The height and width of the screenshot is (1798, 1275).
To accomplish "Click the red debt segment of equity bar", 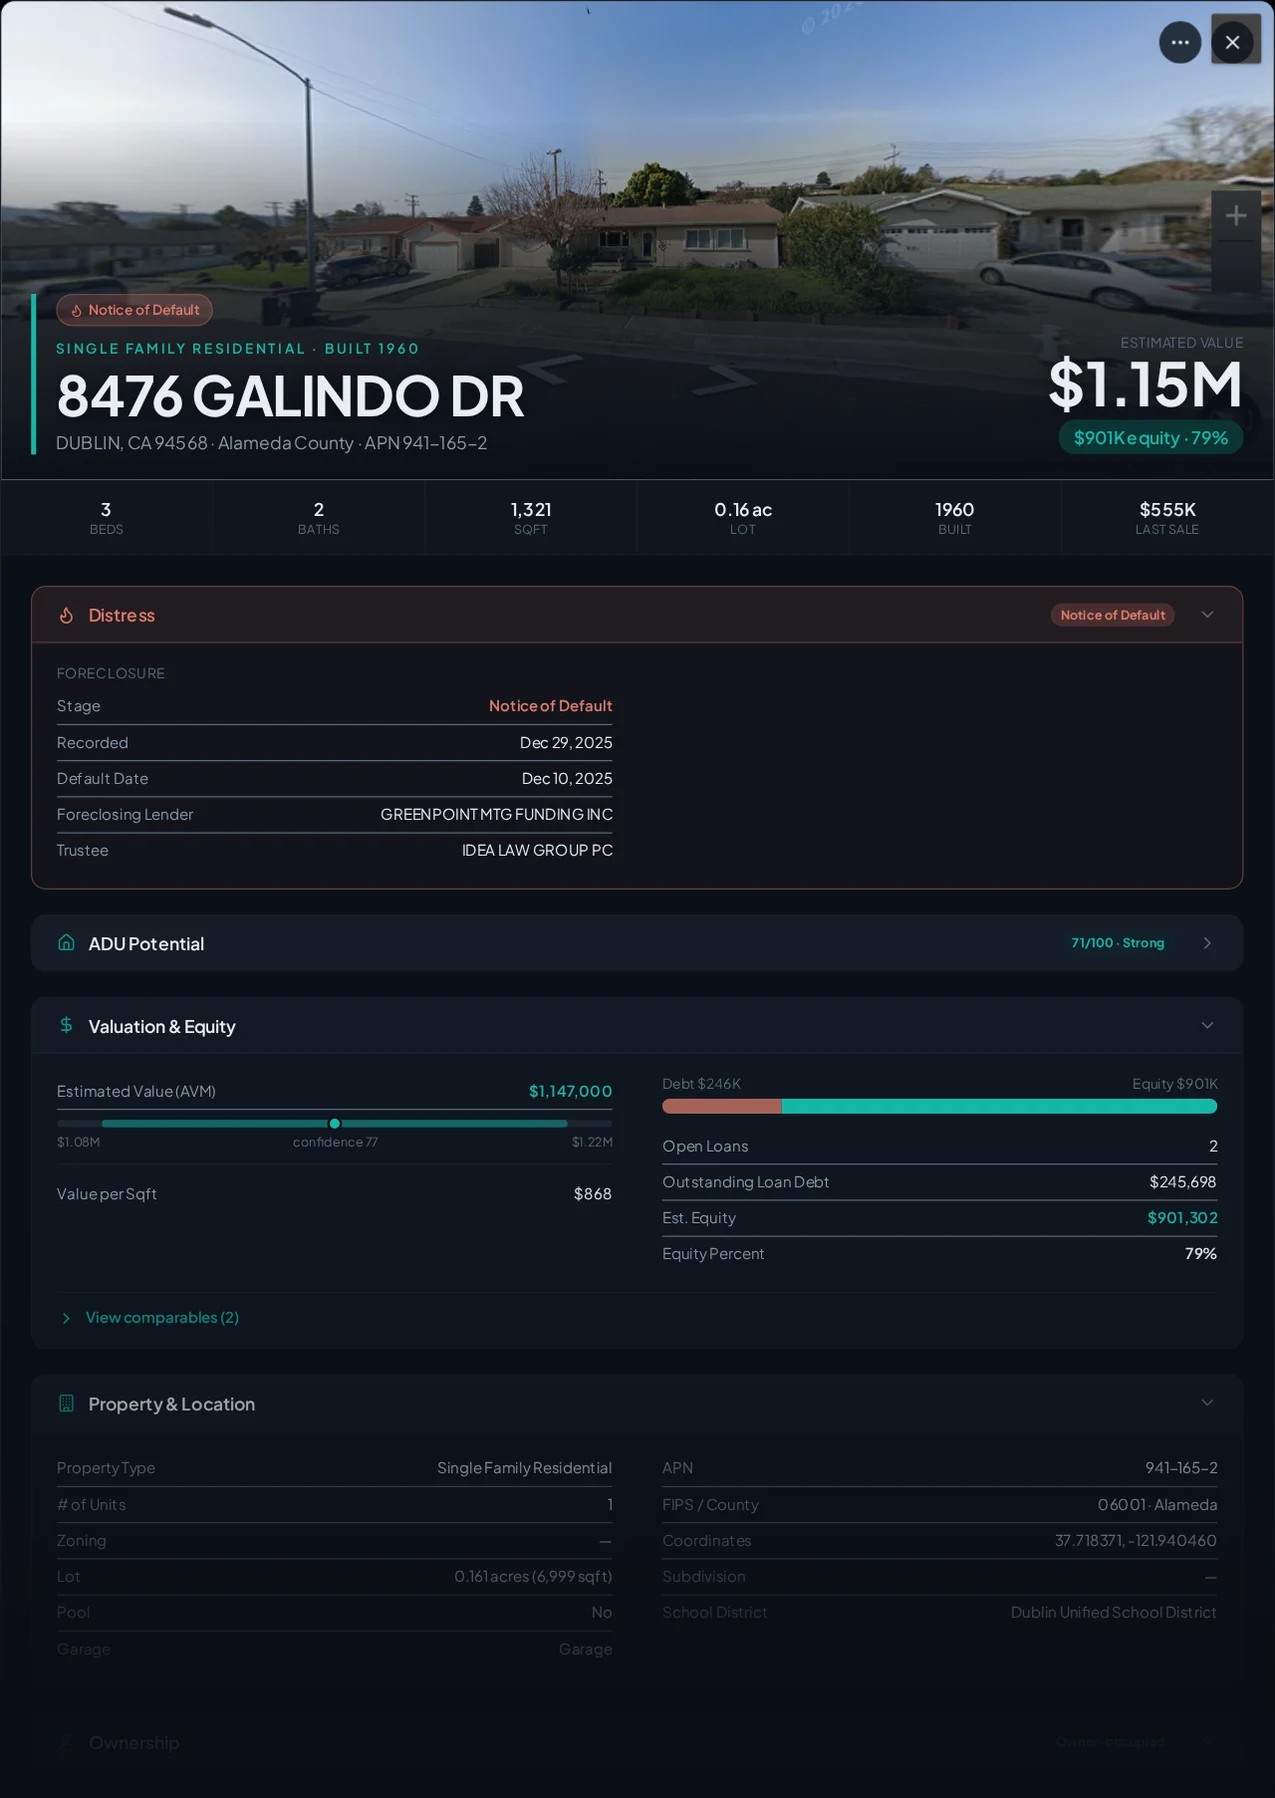I will coord(722,1106).
